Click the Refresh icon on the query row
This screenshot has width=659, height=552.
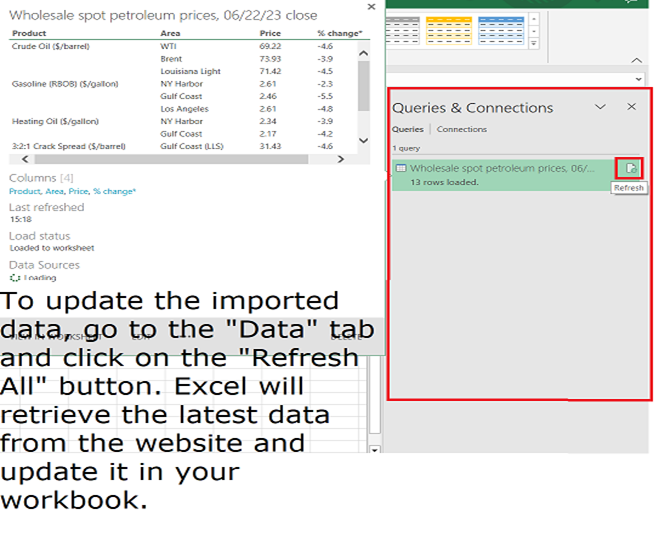coord(630,169)
